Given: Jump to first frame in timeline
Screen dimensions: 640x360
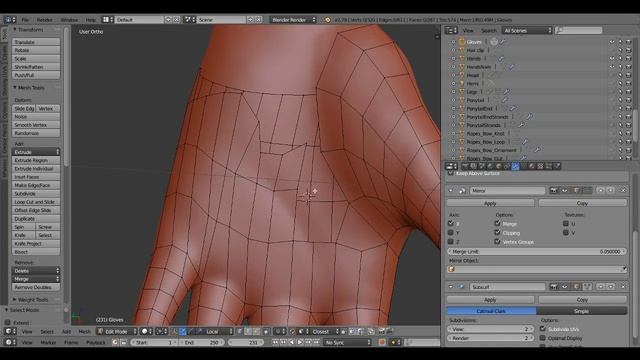Looking at the screenshot, I should pyautogui.click(x=276, y=342).
